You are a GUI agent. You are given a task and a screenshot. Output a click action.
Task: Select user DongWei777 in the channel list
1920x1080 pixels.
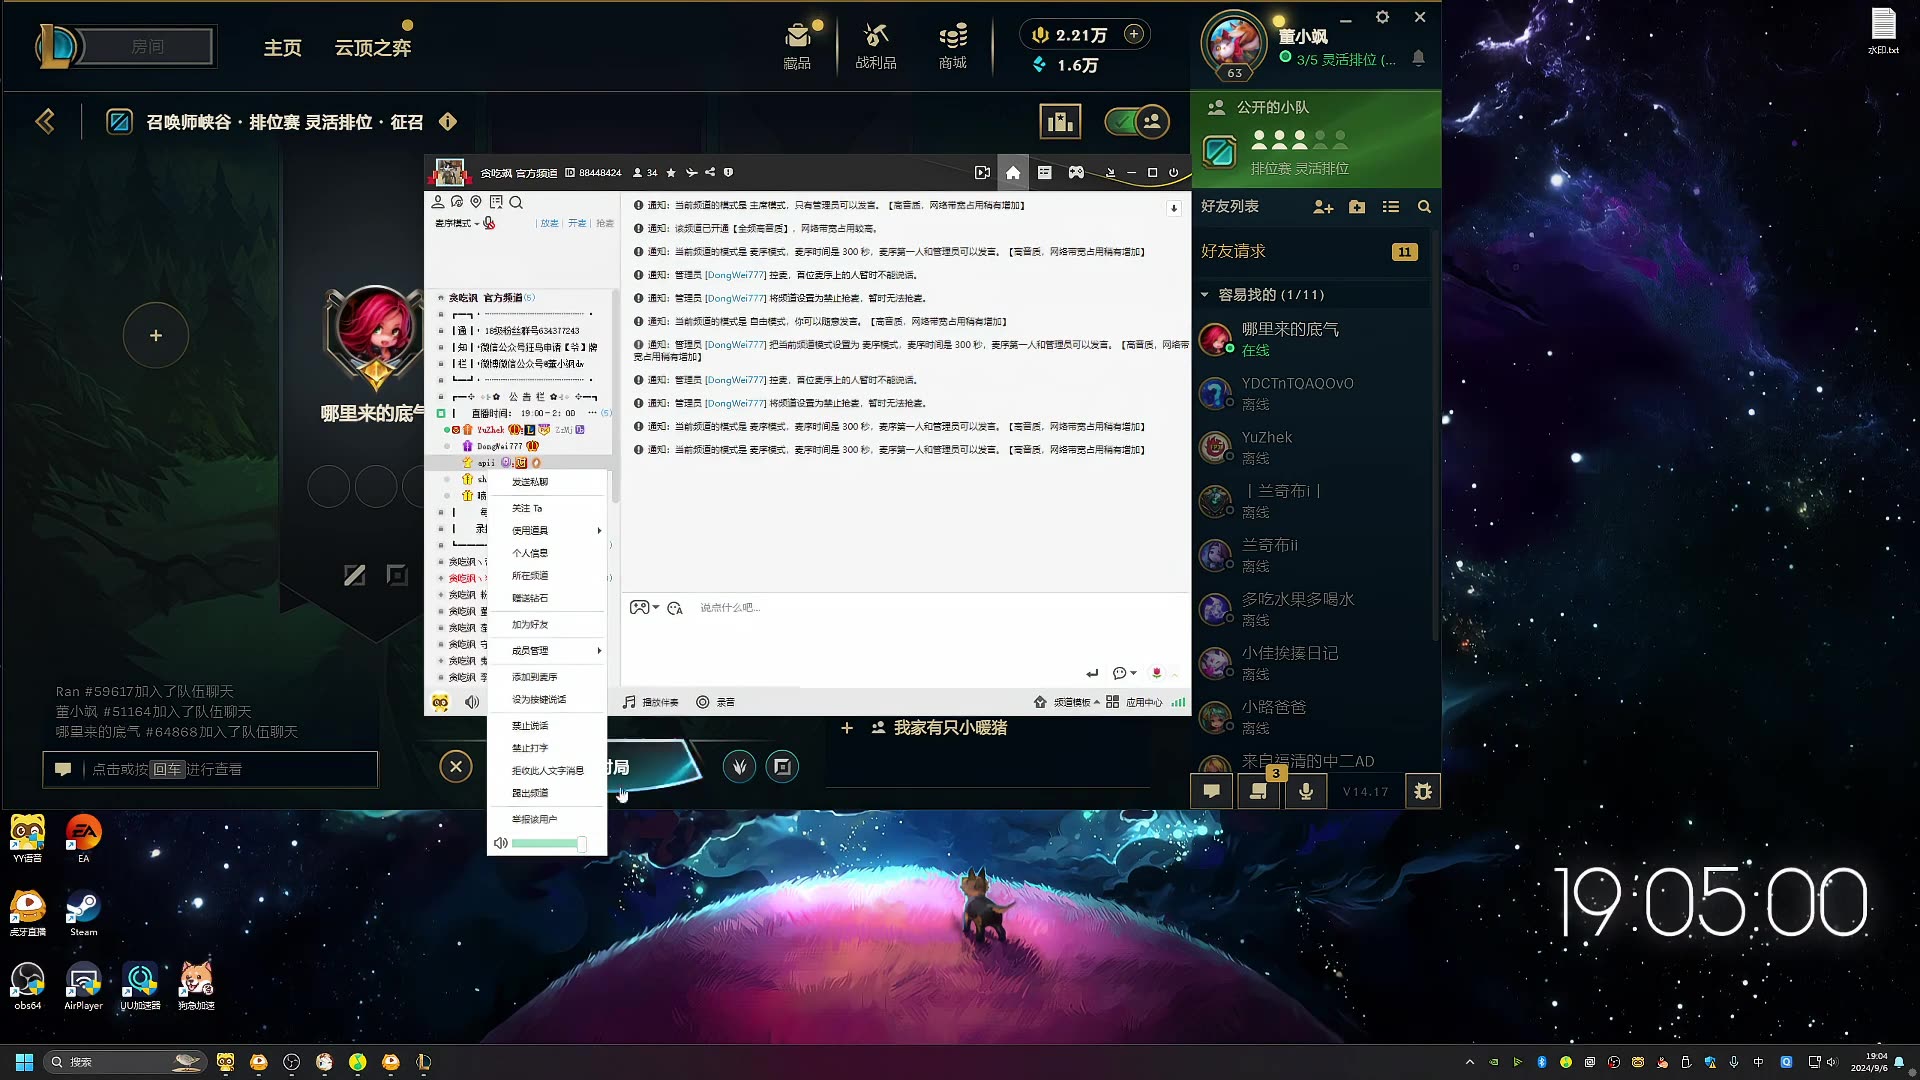500,446
